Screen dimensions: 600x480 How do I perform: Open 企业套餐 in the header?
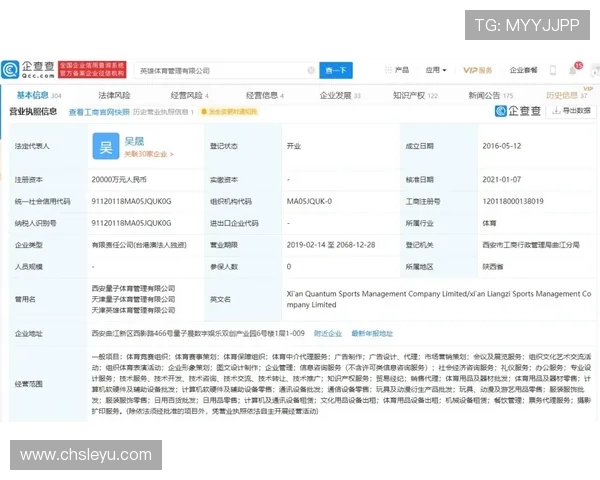523,70
